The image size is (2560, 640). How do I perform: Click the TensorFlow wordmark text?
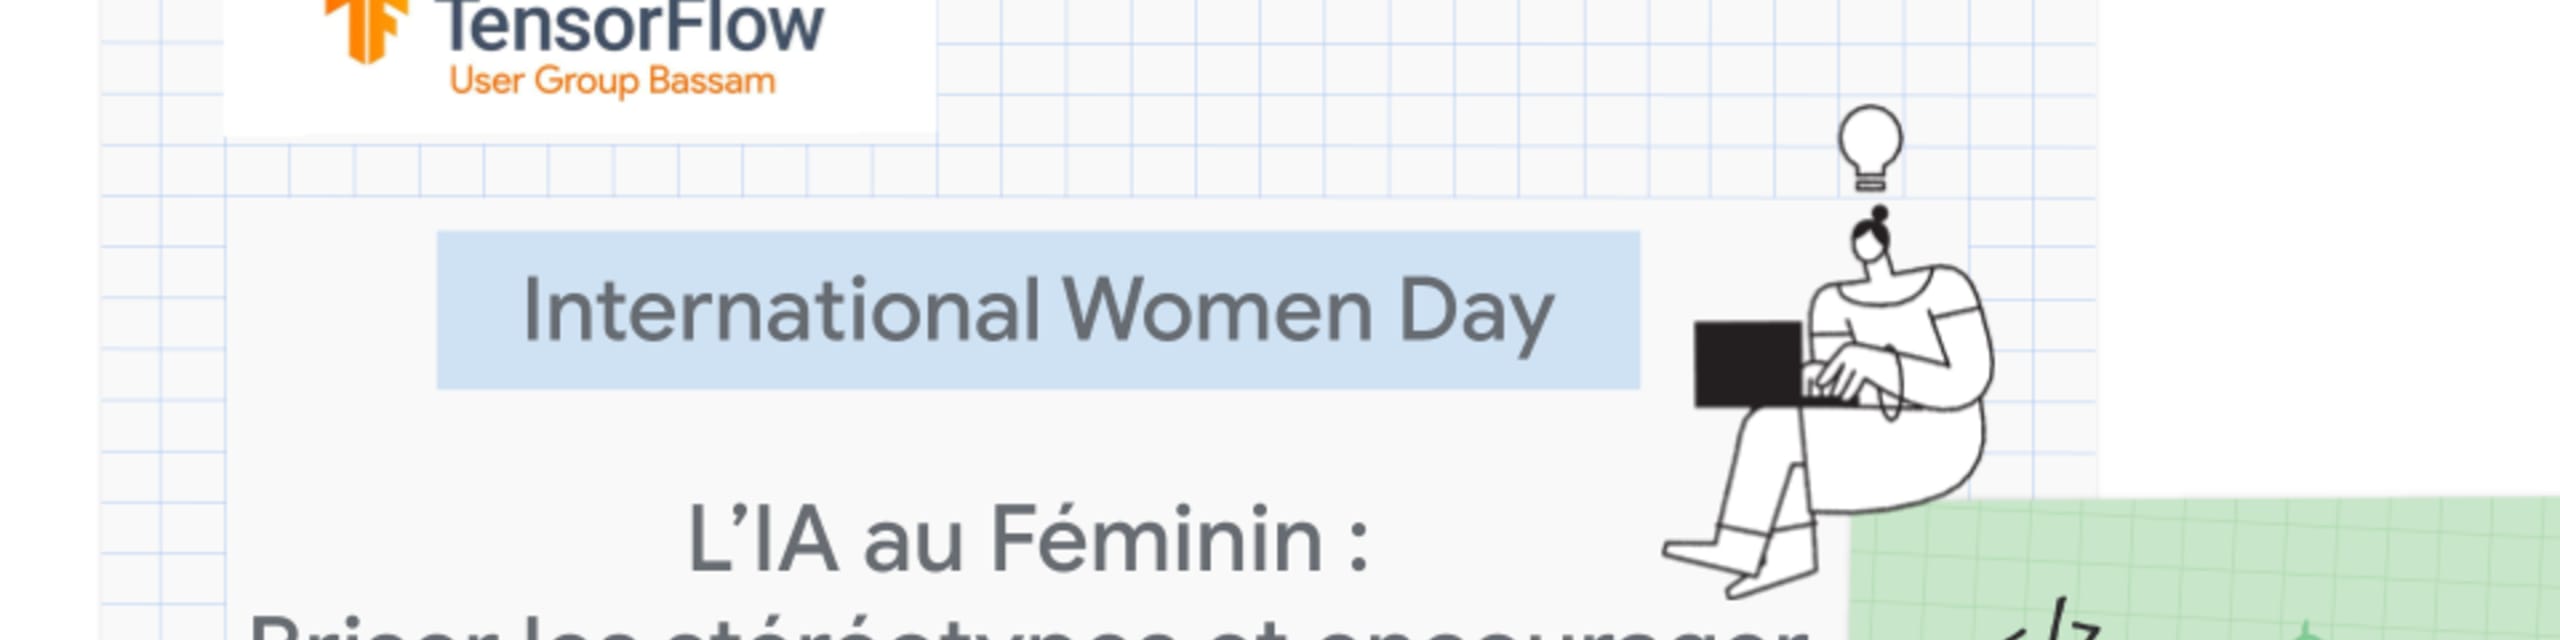click(630, 26)
